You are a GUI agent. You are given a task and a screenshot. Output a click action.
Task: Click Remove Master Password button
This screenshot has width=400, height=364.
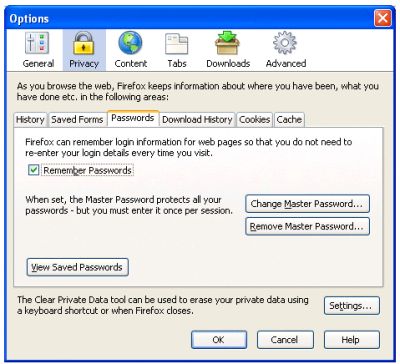coord(307,226)
